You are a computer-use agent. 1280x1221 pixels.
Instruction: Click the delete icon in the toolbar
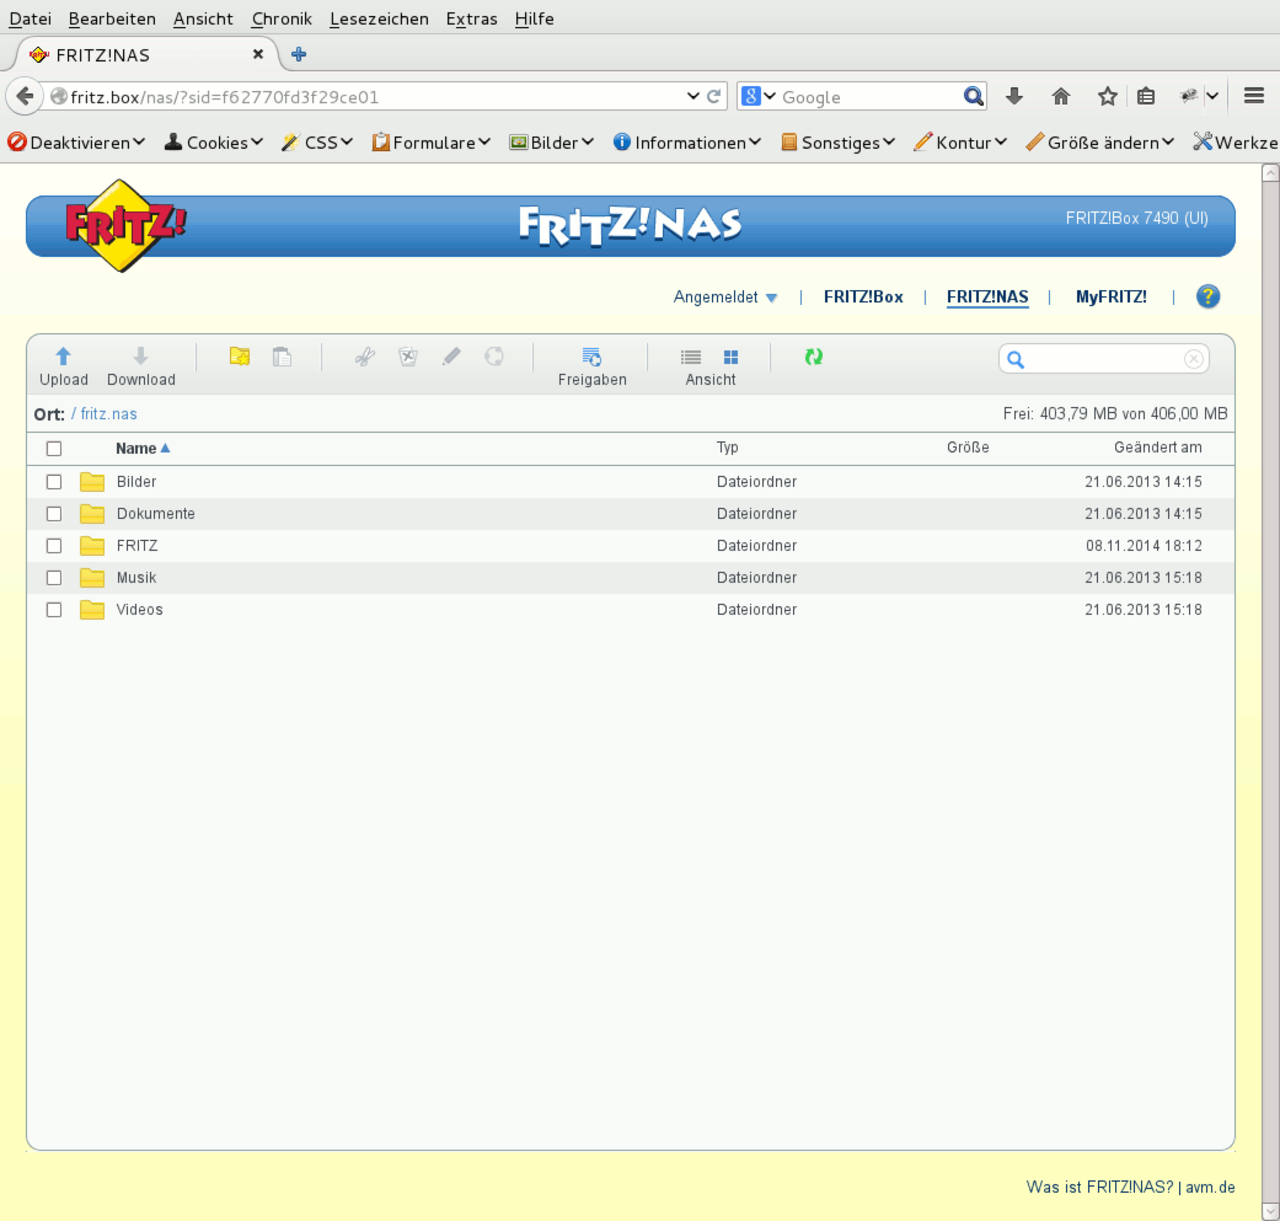click(x=408, y=356)
